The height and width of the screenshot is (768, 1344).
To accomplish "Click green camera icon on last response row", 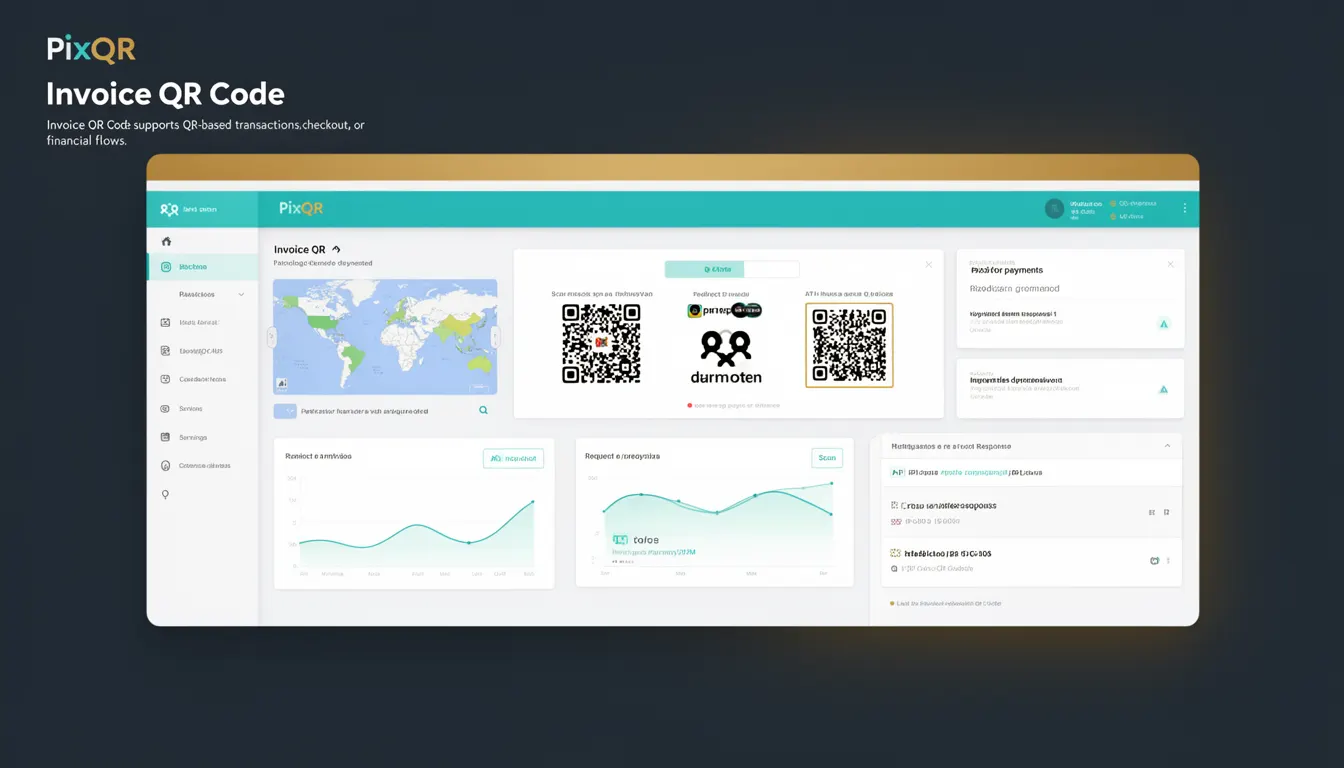I will (1154, 561).
